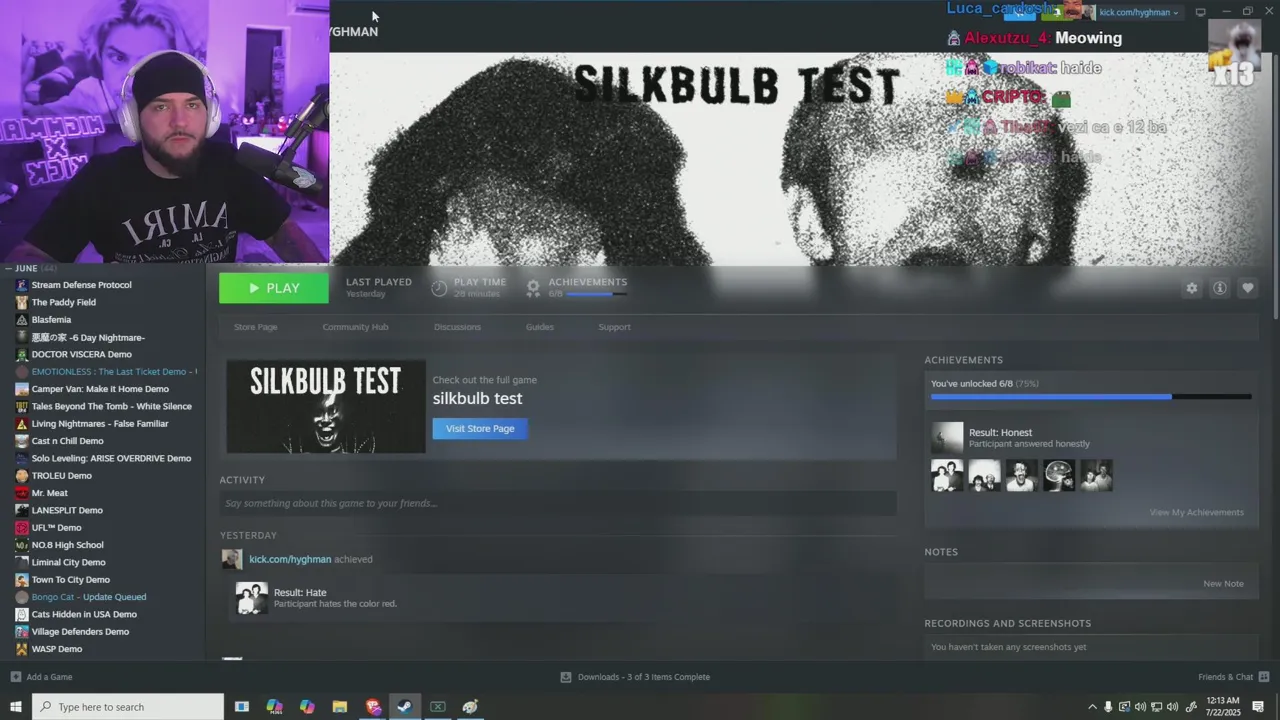The image size is (1280, 720).
Task: Go to the Discussions tab
Action: [457, 327]
